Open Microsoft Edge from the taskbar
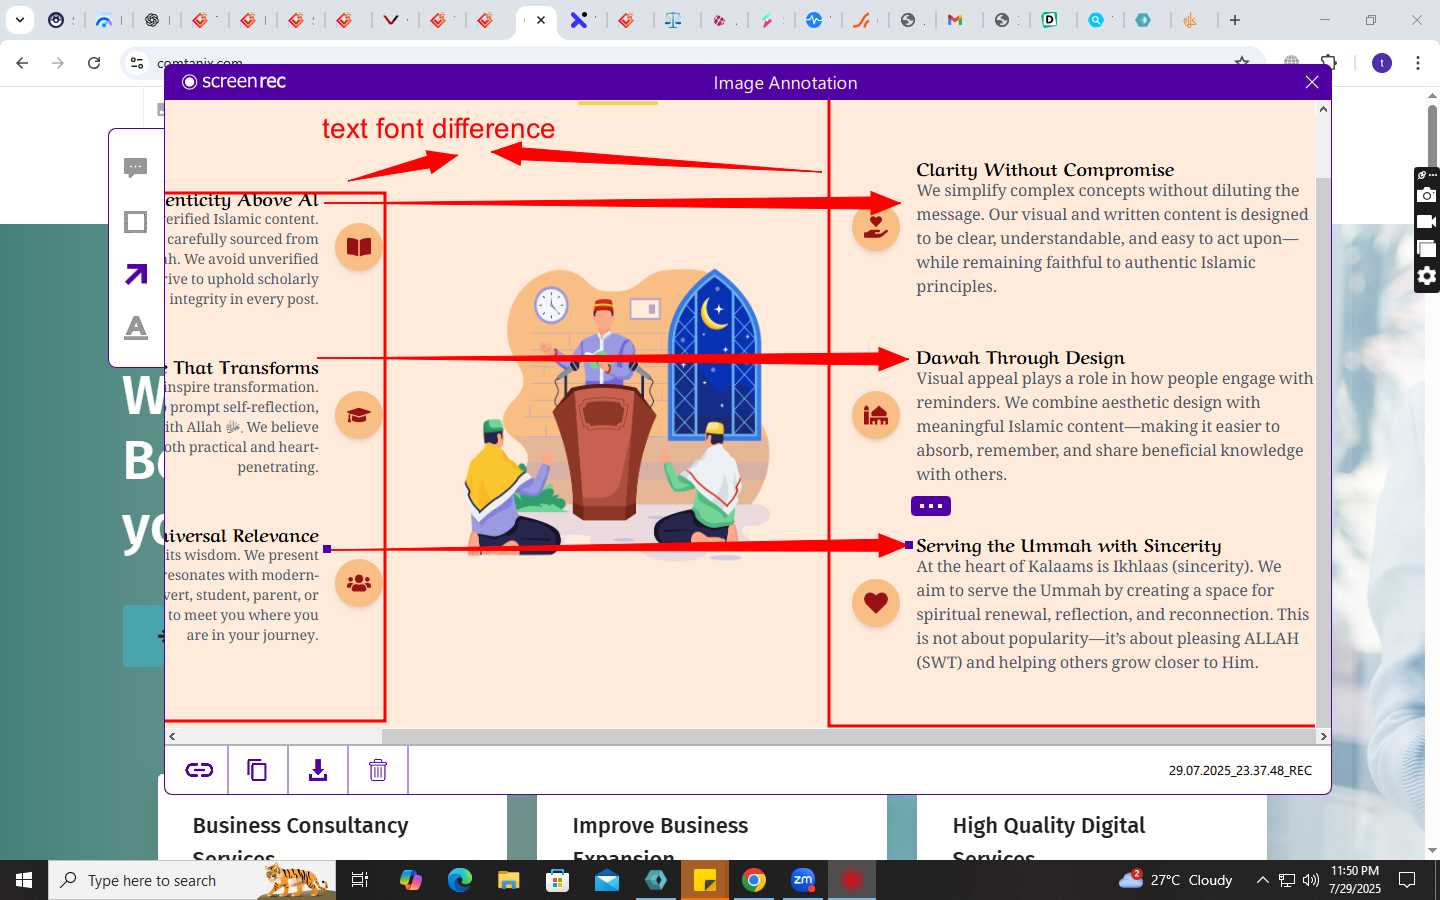 tap(459, 880)
